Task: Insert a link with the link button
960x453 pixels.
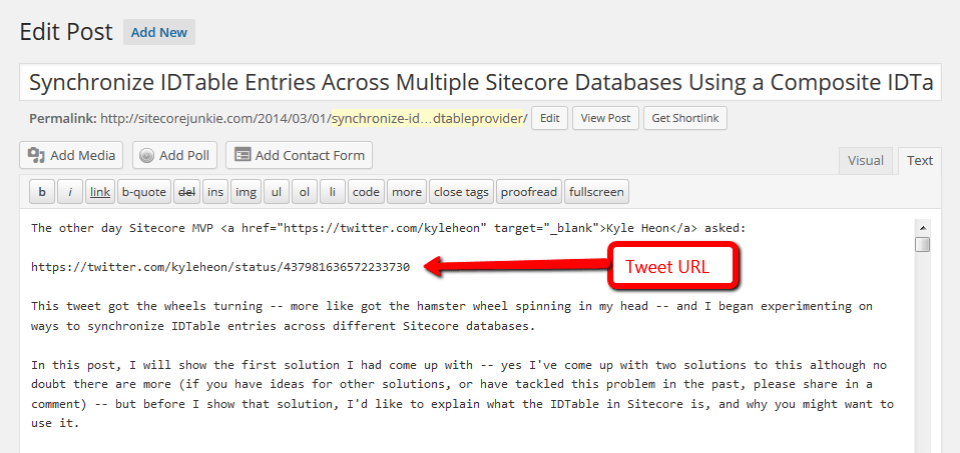Action: click(x=99, y=191)
